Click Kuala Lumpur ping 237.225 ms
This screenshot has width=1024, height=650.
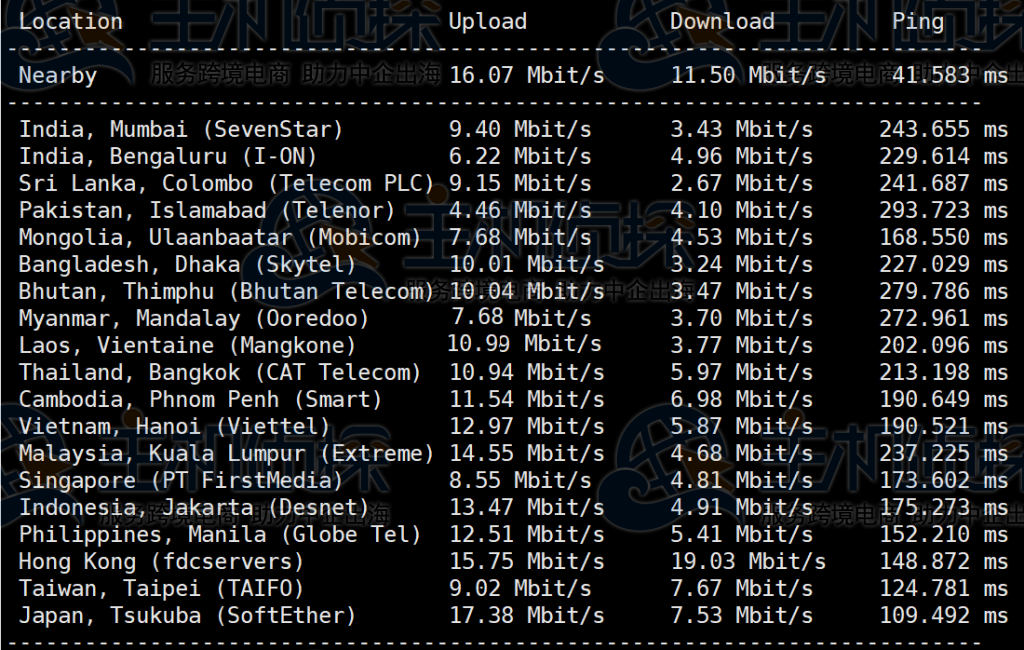pos(944,453)
